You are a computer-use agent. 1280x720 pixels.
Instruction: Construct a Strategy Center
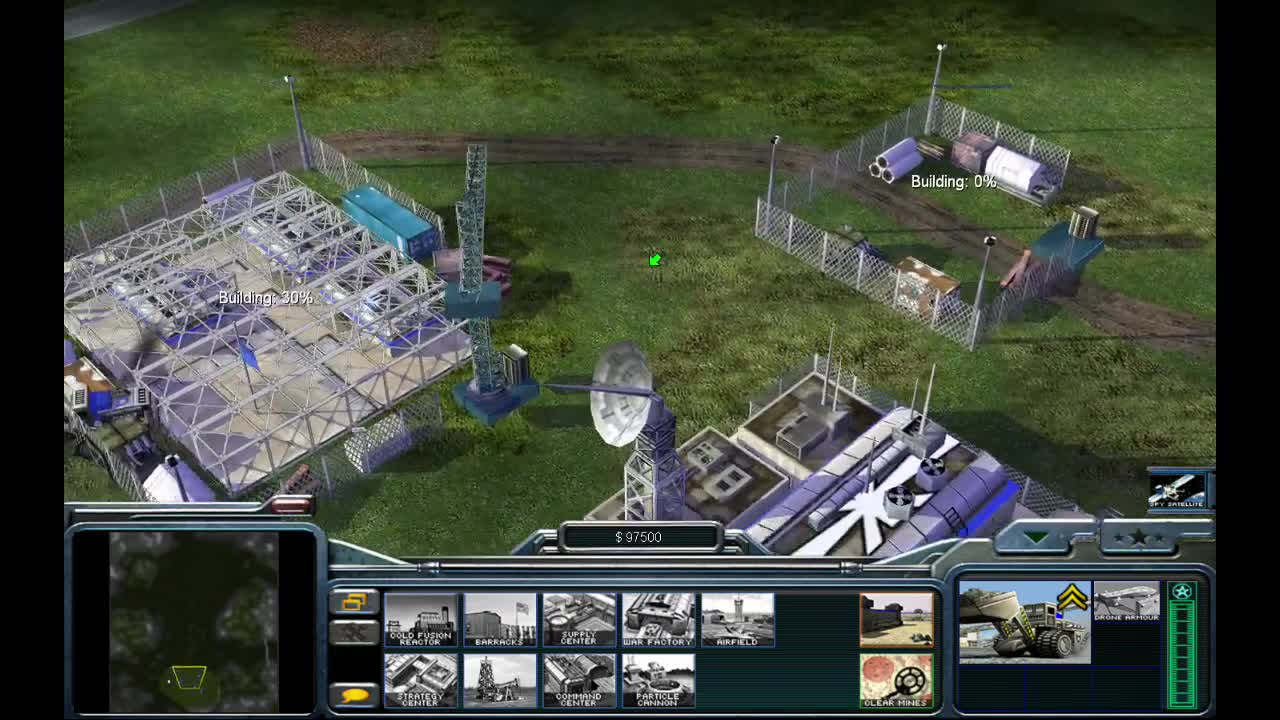pos(421,681)
